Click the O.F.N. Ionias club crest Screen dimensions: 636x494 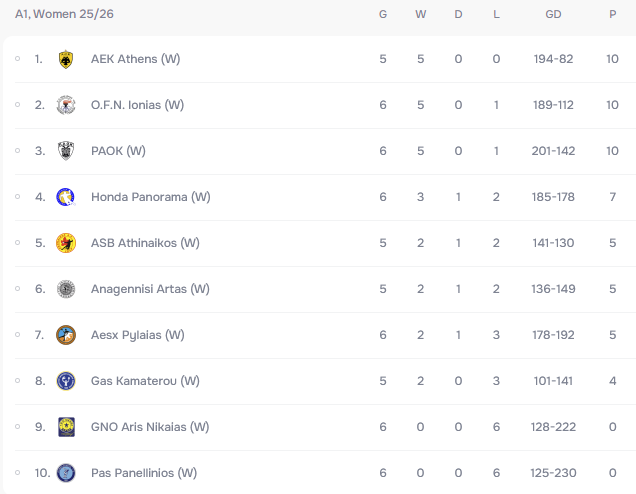(x=66, y=105)
